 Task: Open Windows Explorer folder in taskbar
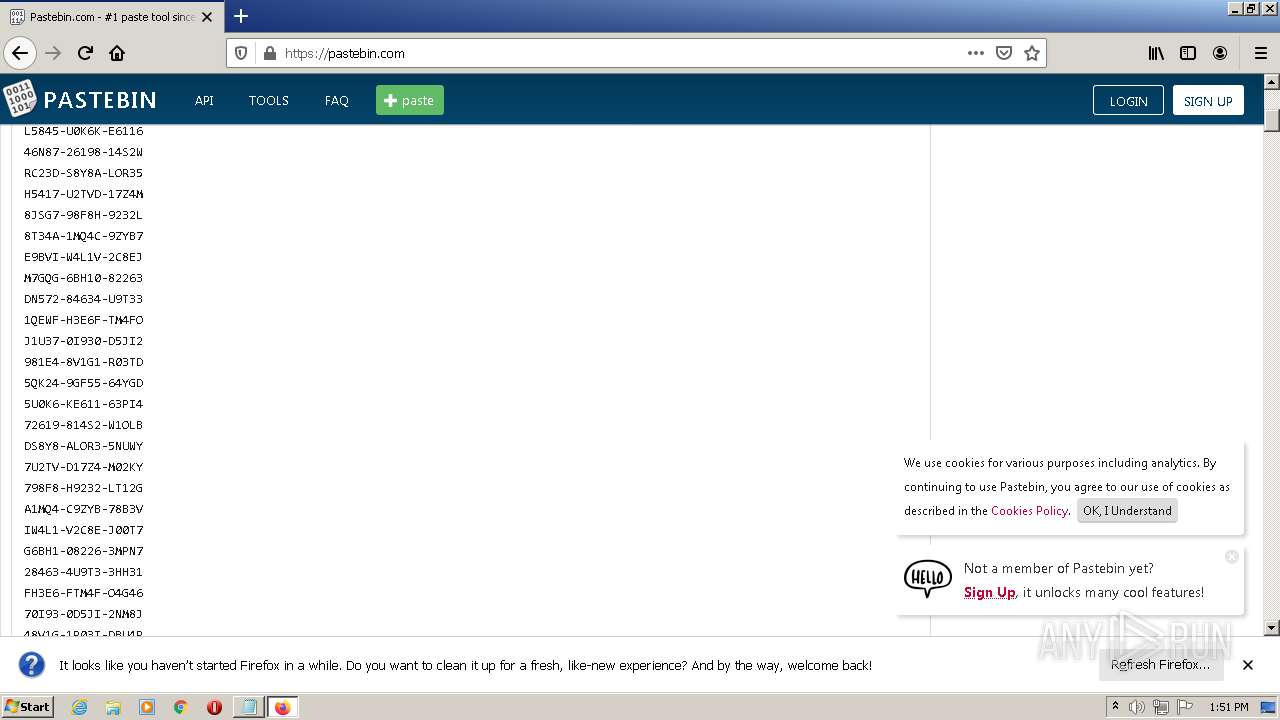pos(113,707)
